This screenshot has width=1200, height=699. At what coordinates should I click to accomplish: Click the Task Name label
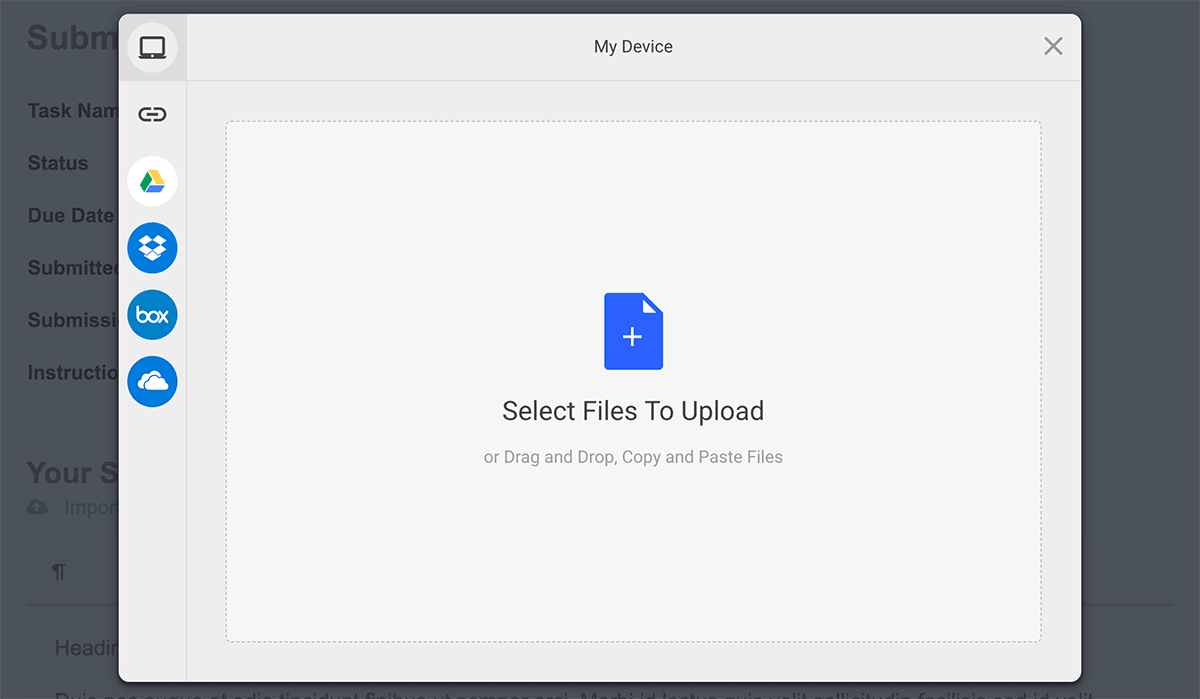[70, 110]
